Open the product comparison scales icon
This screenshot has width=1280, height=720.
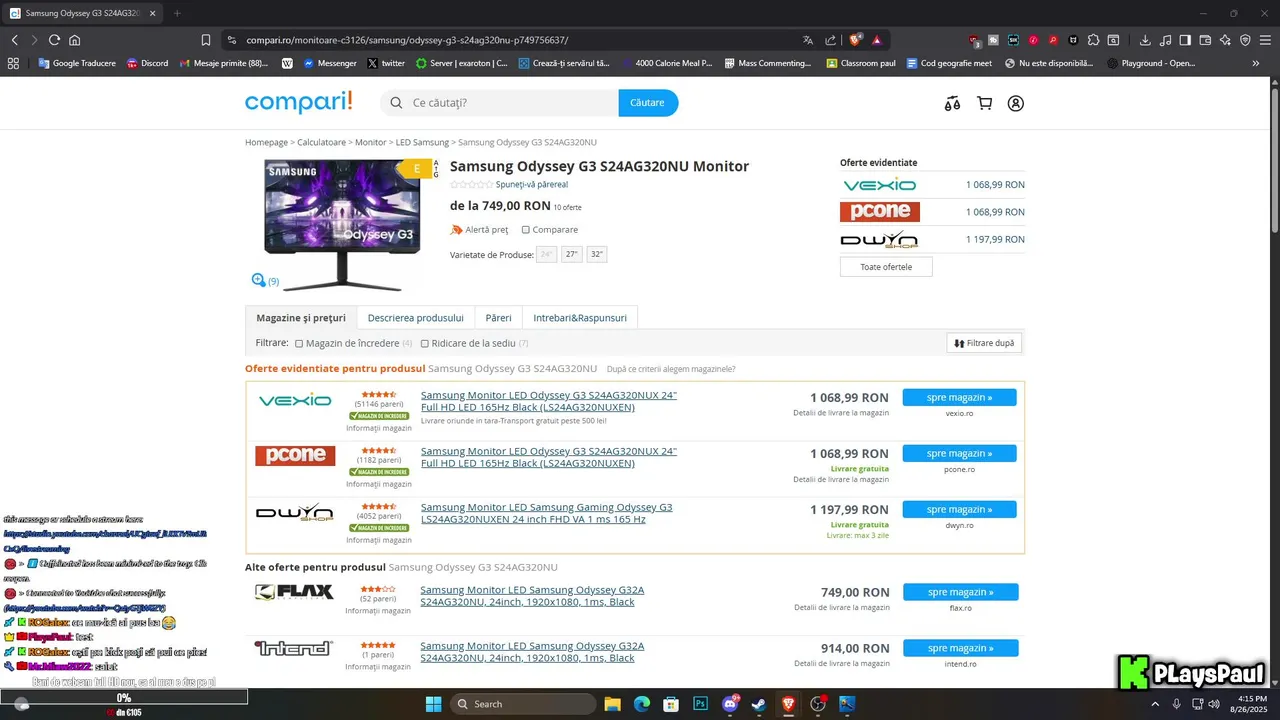click(x=953, y=103)
